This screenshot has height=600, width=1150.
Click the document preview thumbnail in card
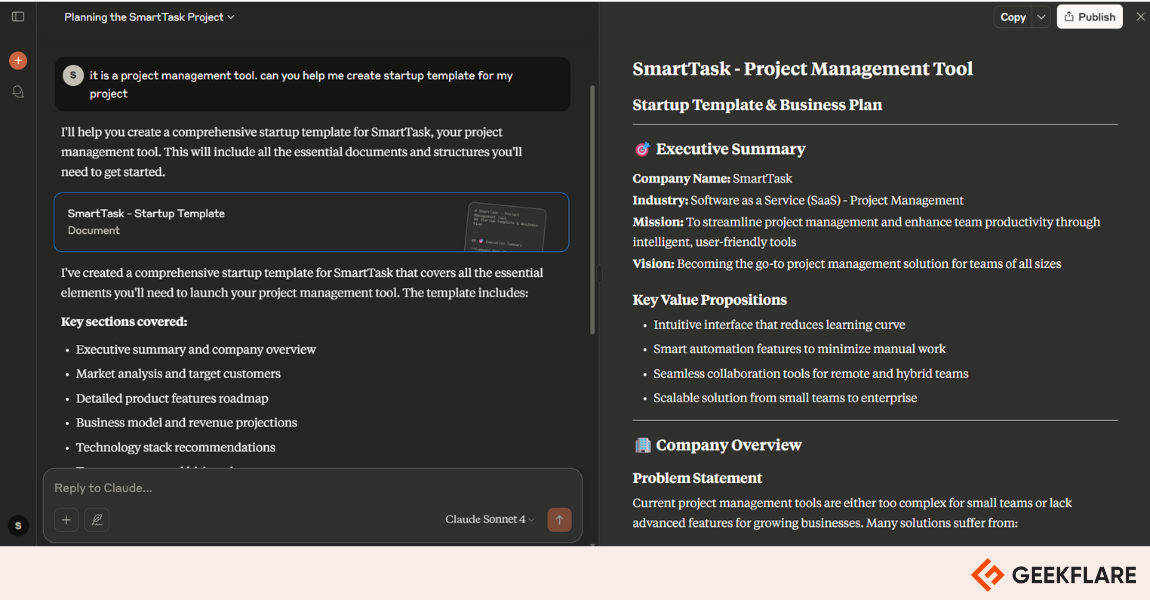point(506,226)
